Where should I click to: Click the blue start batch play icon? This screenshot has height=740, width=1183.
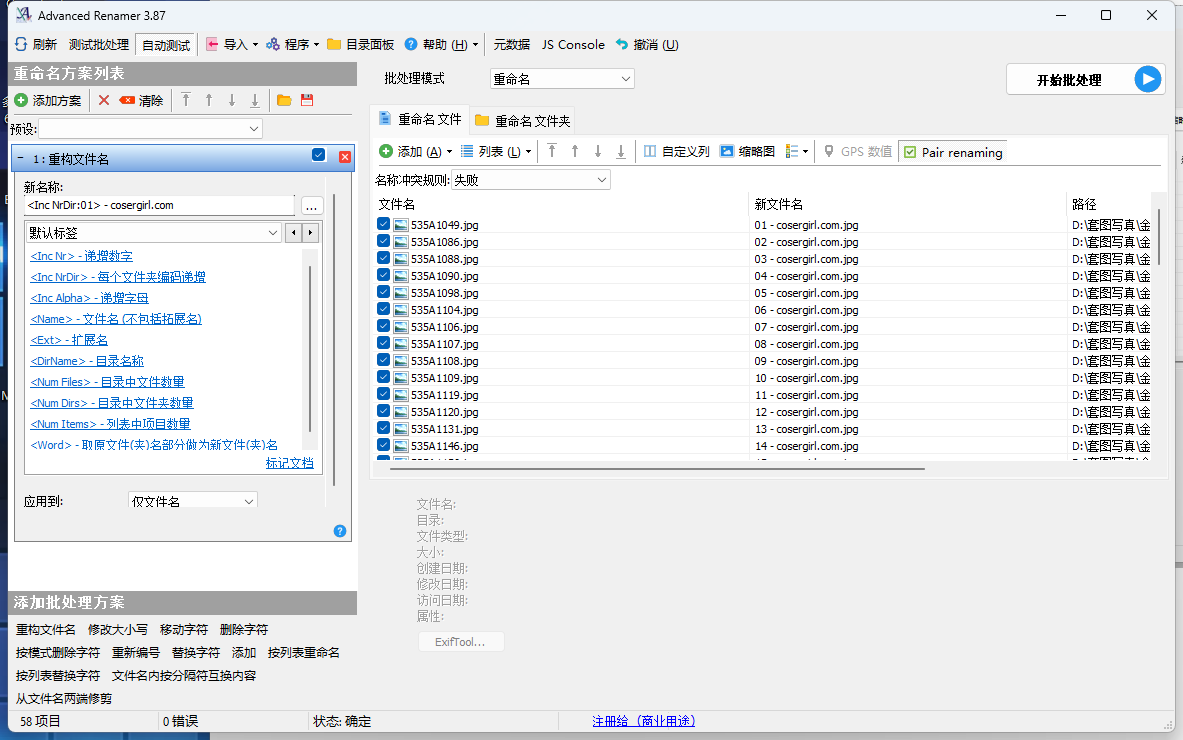[1148, 80]
